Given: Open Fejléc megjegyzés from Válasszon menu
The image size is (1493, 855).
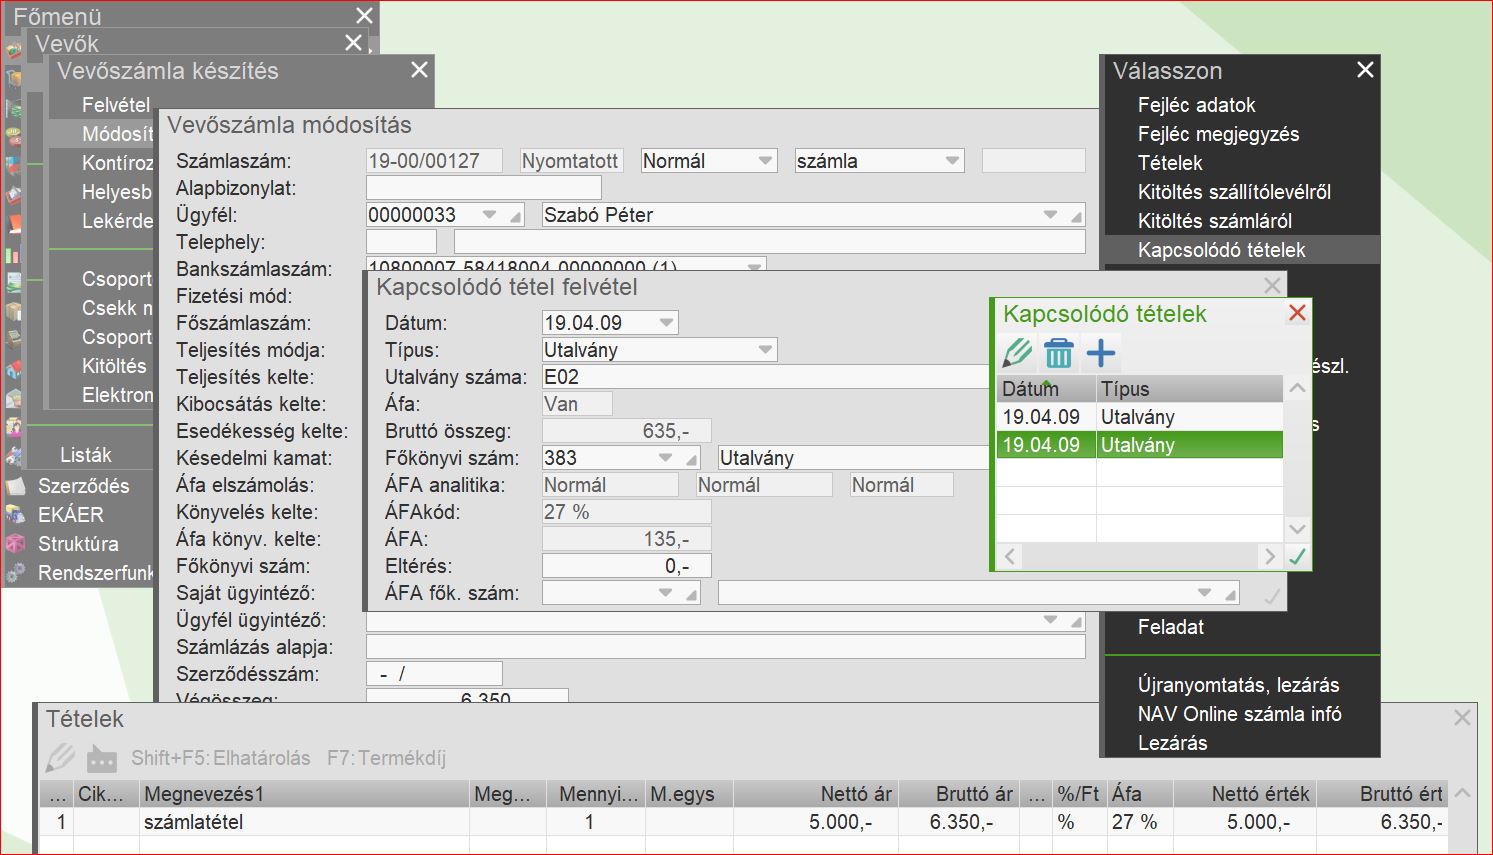Looking at the screenshot, I should 1218,134.
